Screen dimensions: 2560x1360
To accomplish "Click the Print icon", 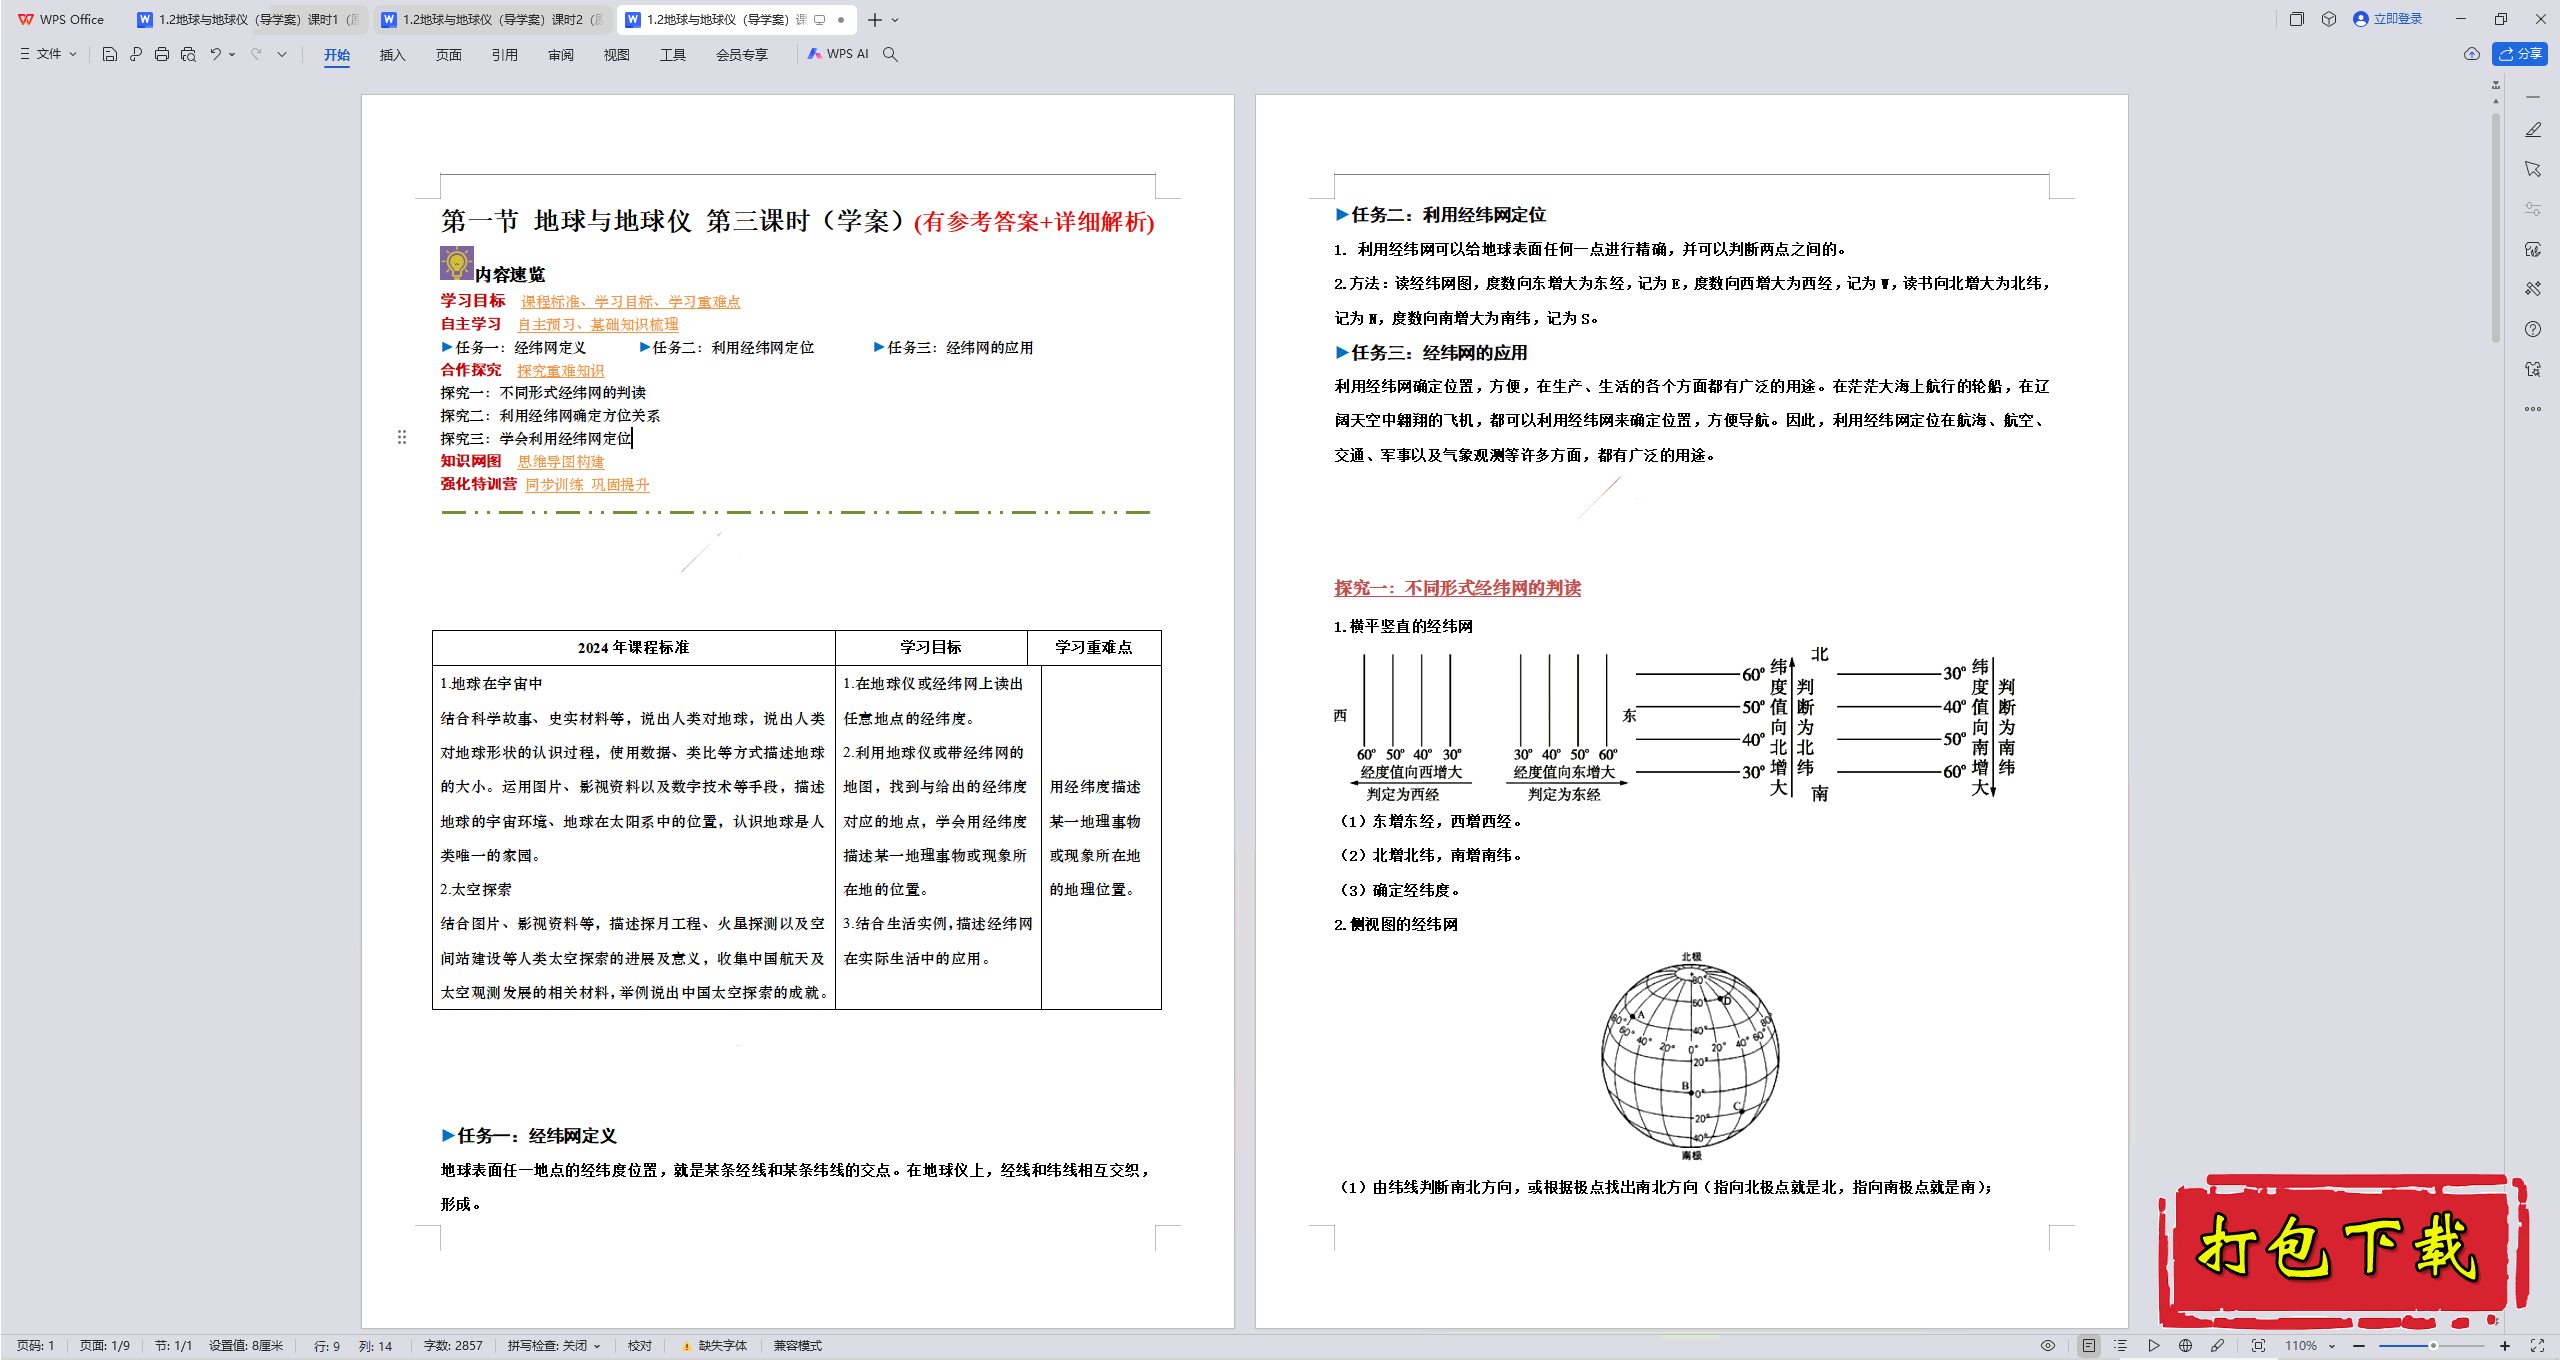I will [162, 54].
